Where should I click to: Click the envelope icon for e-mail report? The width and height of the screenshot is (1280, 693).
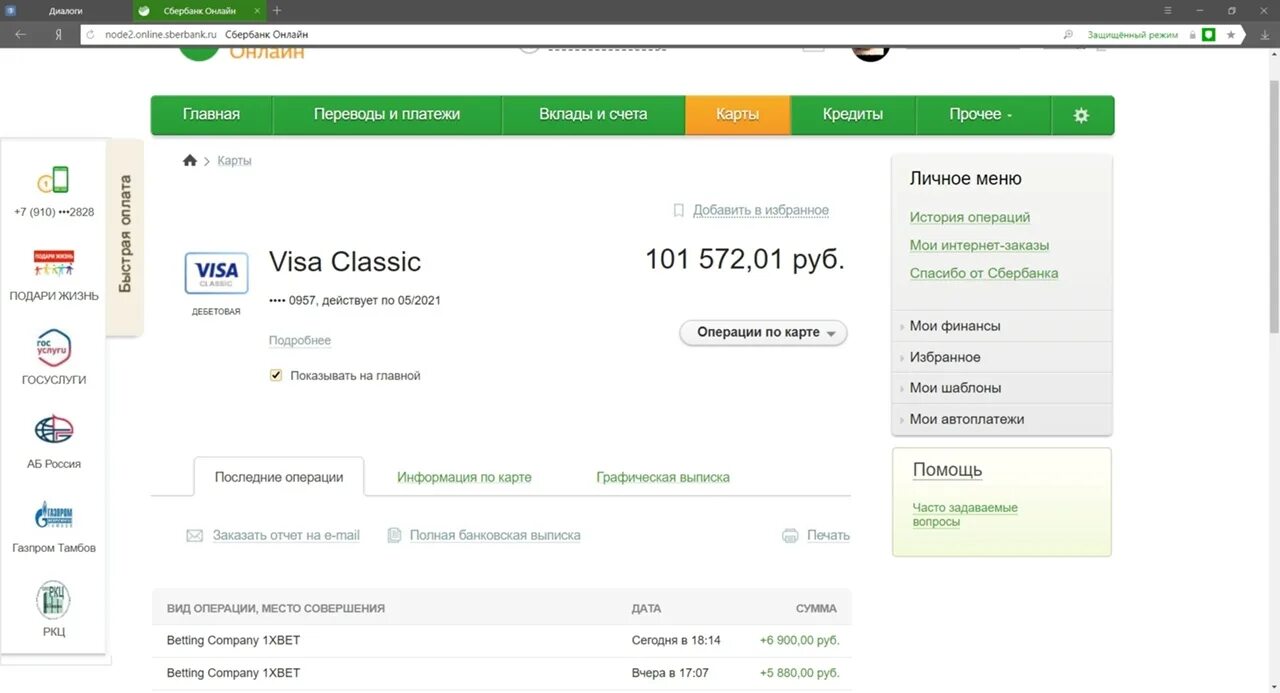pos(195,536)
